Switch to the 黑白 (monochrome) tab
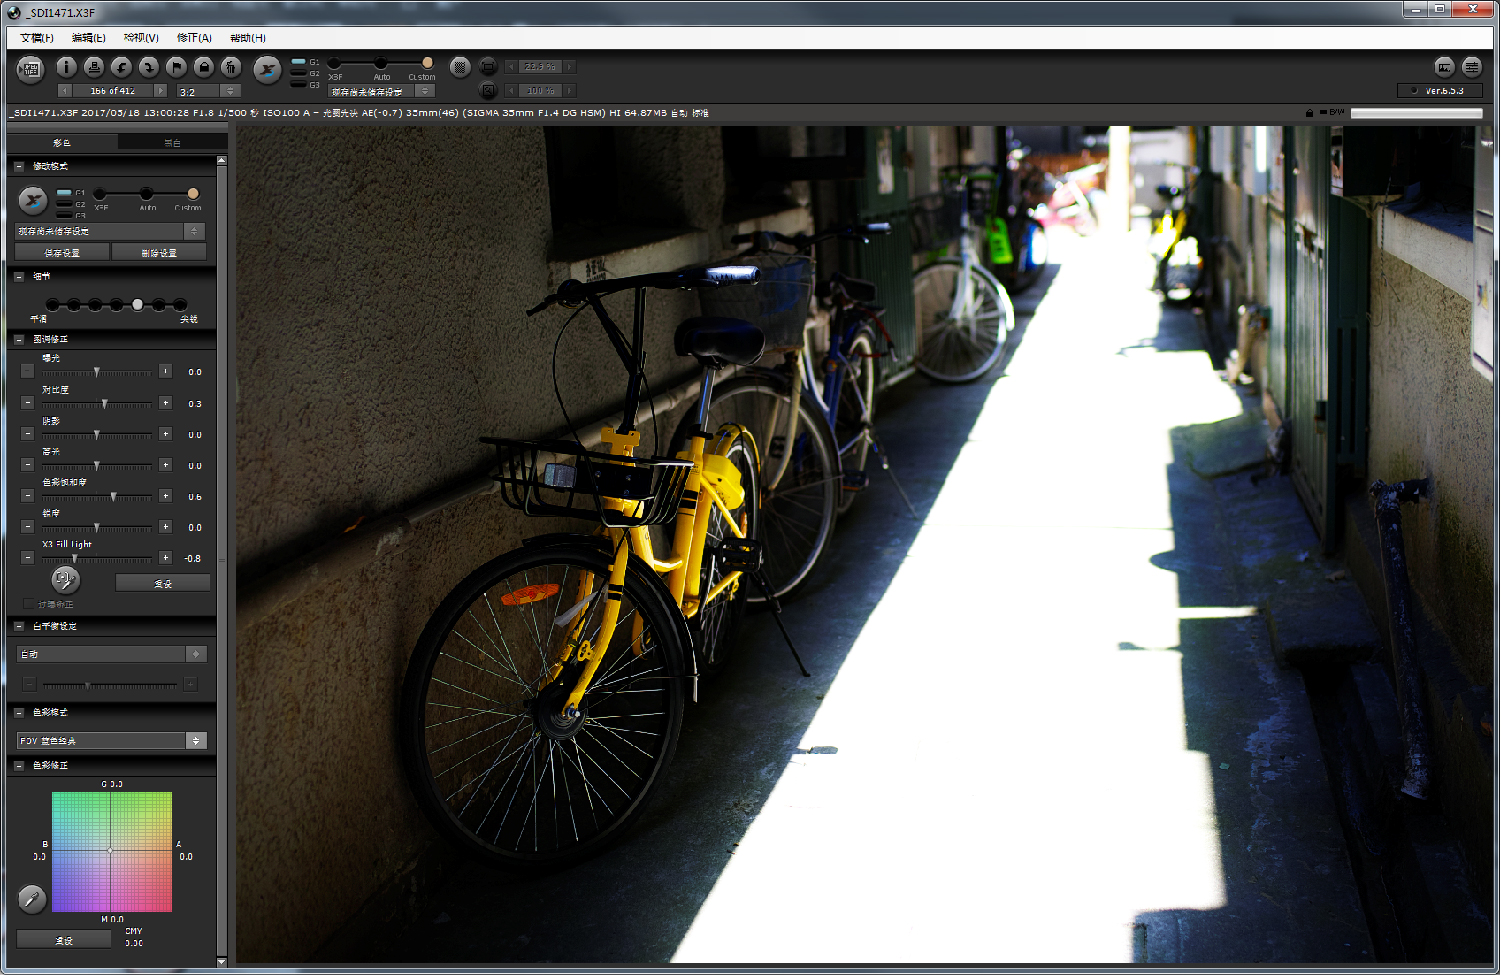Viewport: 1501px width, 975px height. pyautogui.click(x=173, y=143)
